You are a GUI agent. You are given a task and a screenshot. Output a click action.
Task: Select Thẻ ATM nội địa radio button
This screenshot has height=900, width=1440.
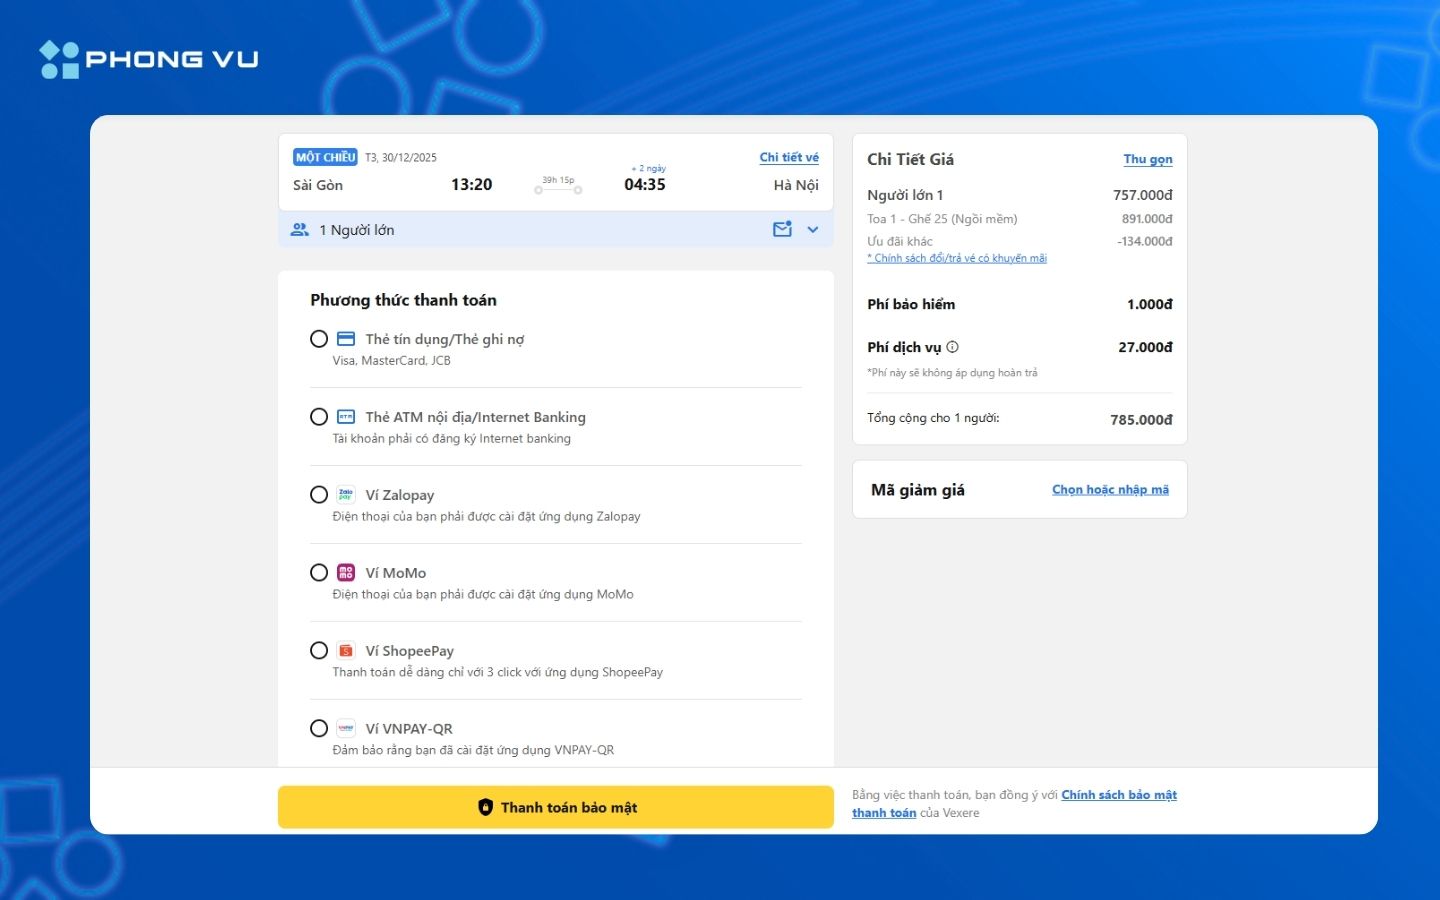coord(319,417)
